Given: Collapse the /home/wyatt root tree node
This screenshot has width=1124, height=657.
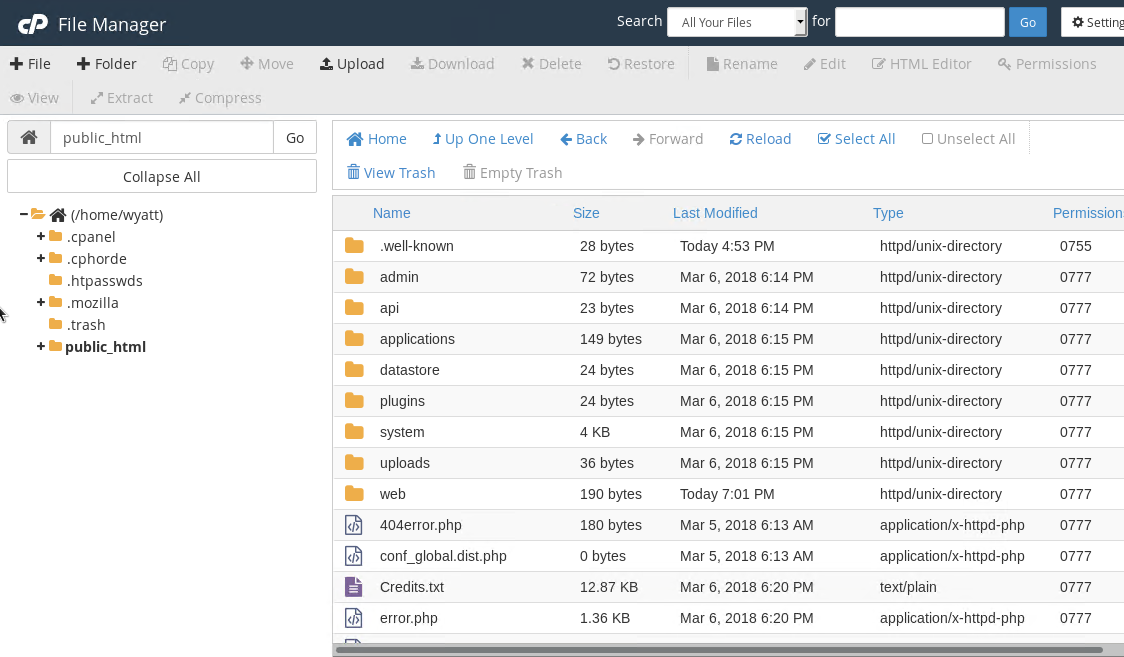Looking at the screenshot, I should coord(24,214).
